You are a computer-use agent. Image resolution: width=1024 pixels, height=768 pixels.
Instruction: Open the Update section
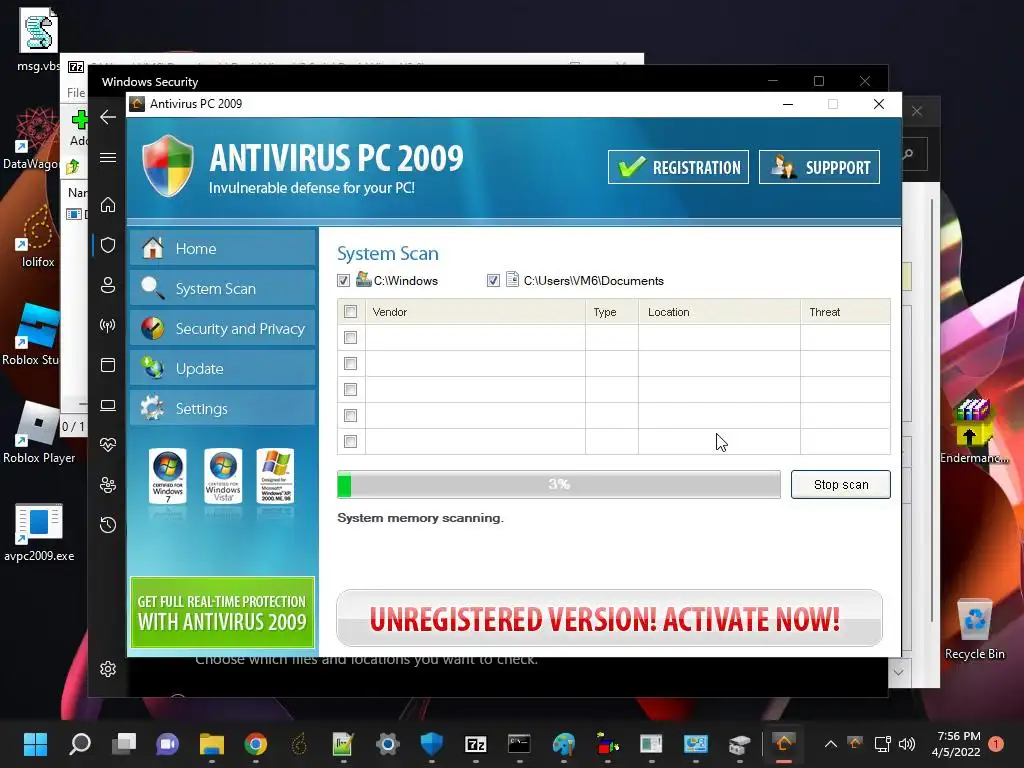coord(222,368)
